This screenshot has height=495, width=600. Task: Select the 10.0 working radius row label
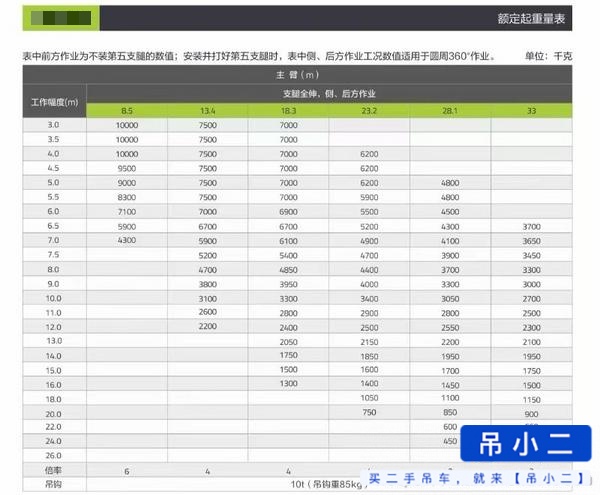54,298
